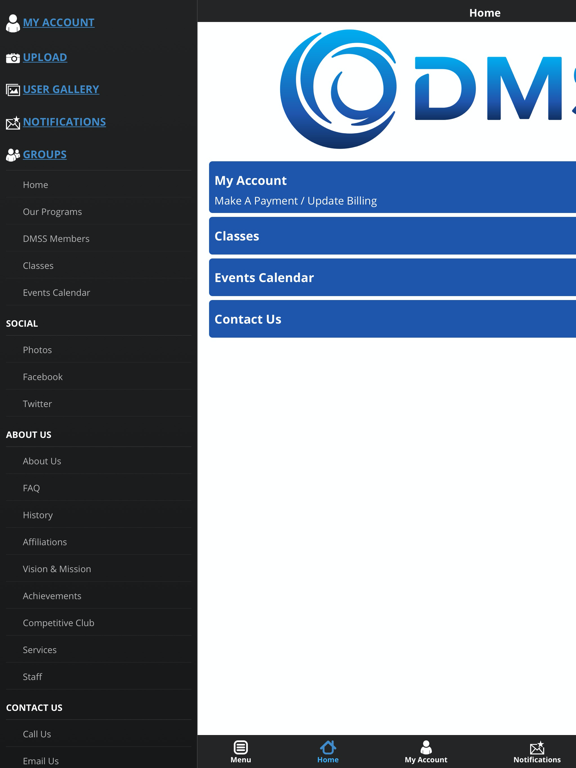Click the My Account person icon in sidebar
The image size is (576, 768).
[13, 23]
